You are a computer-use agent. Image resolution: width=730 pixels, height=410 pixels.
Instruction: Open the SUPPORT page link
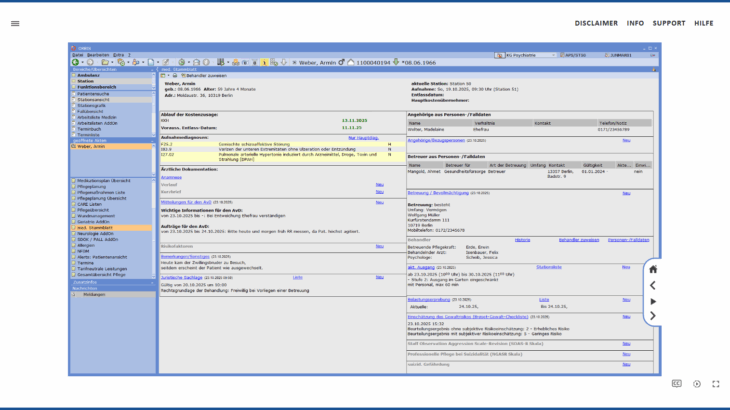(669, 22)
